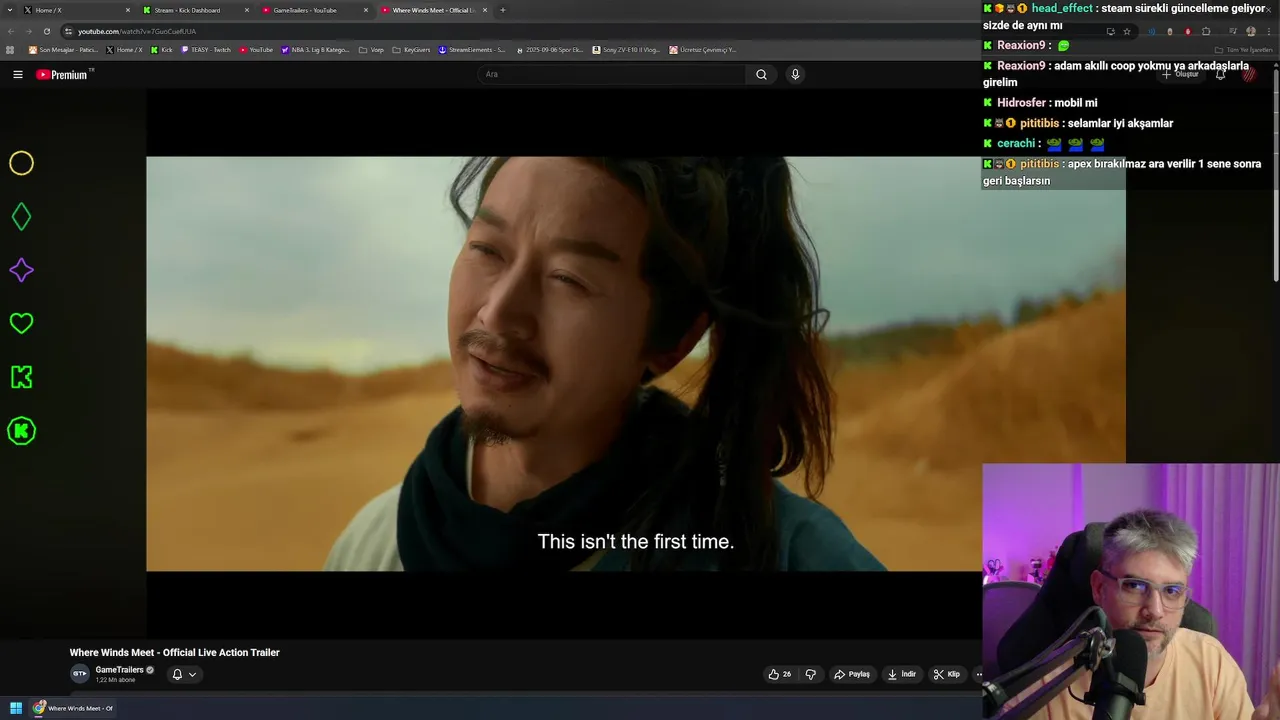1280x720 pixels.
Task: Open the Ücretsiz Çevrimiçi bookmark
Action: click(x=703, y=50)
